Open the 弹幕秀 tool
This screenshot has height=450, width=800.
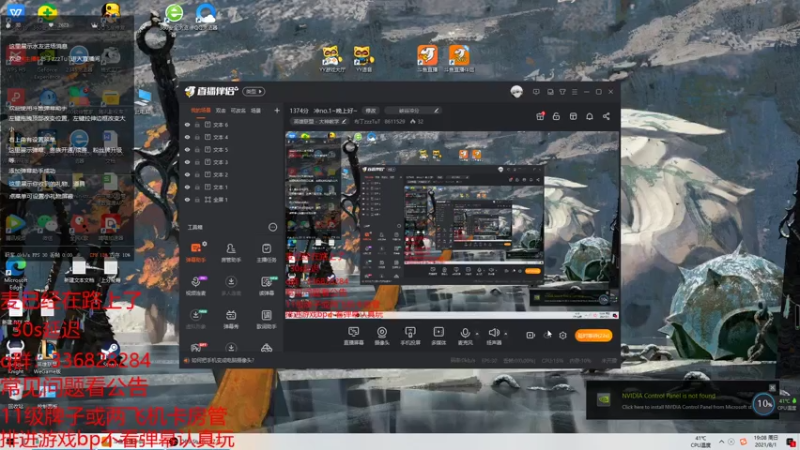coord(231,319)
